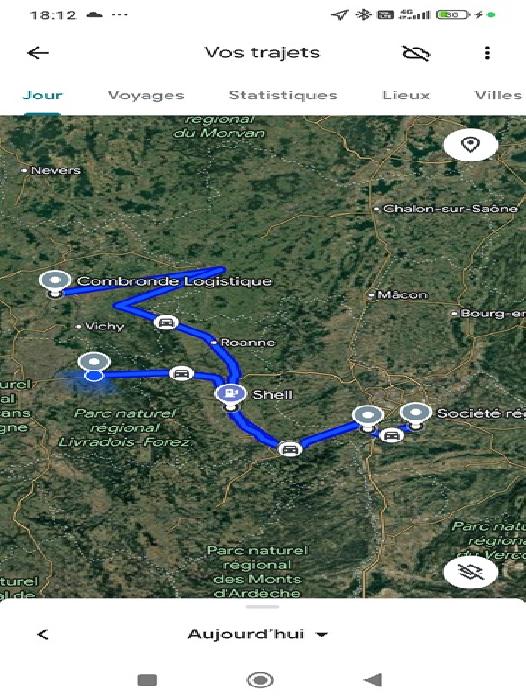Open the three-dot overflow menu
This screenshot has width=526, height=700.
click(x=487, y=53)
